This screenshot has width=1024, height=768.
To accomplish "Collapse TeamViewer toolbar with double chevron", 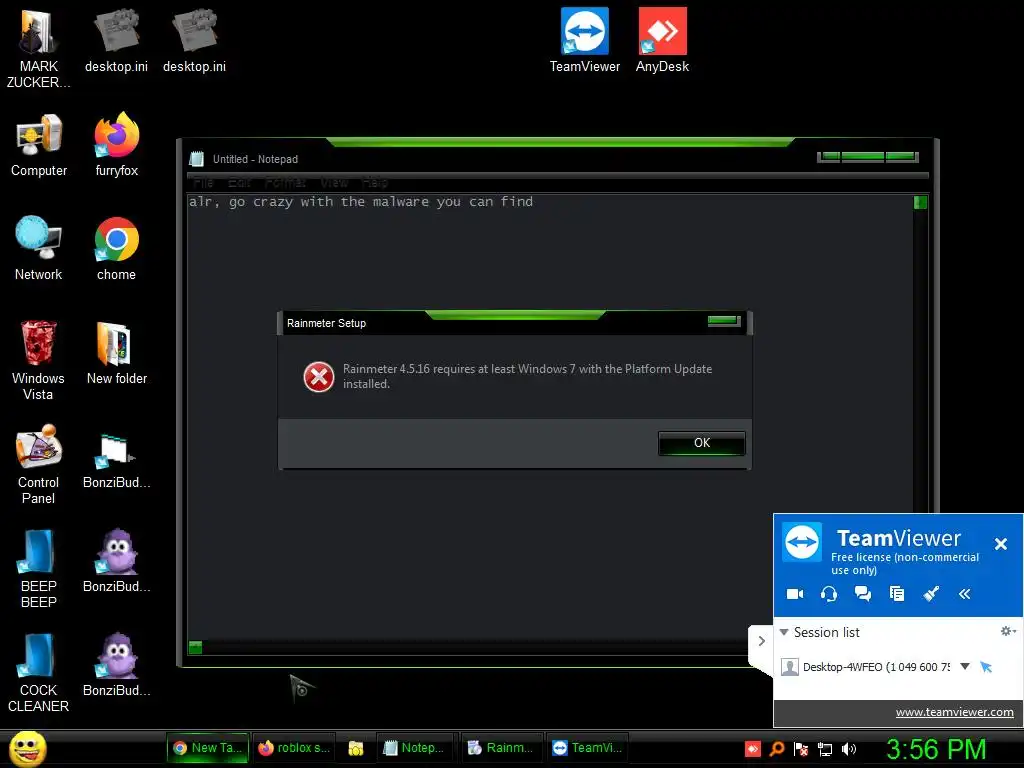I will (x=965, y=594).
